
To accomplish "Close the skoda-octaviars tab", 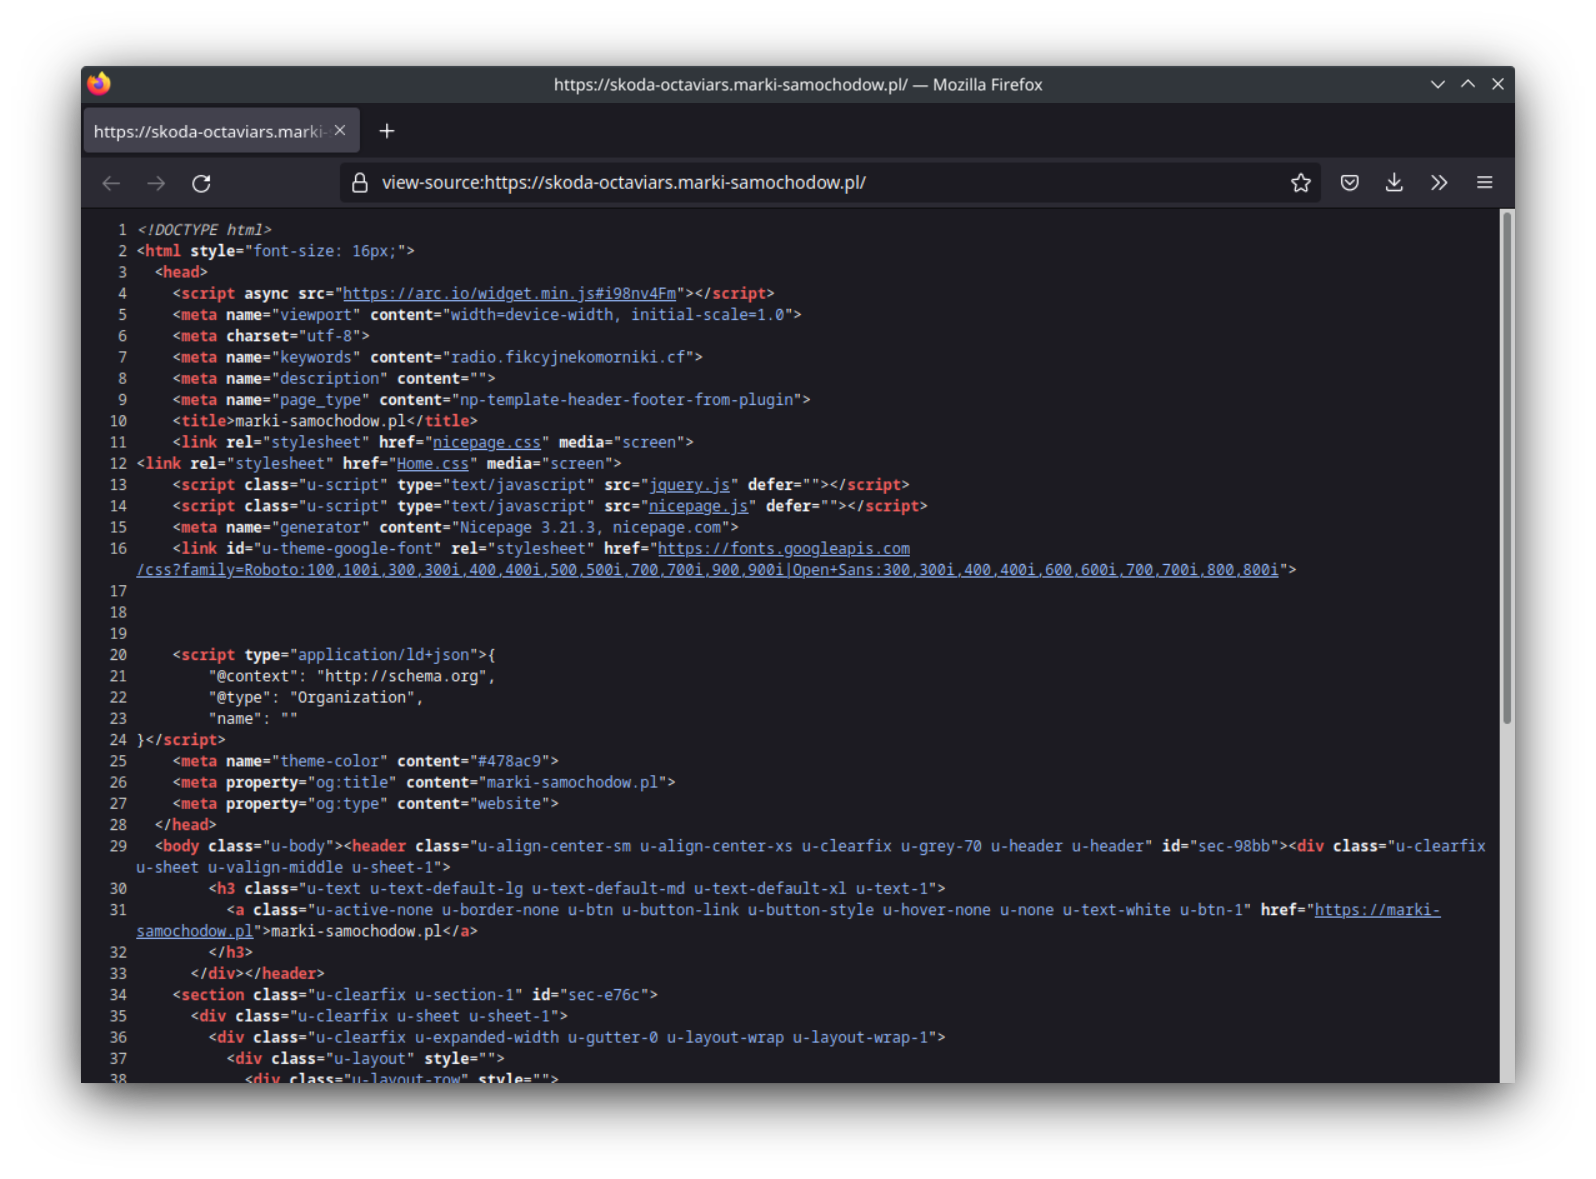I will [x=340, y=131].
